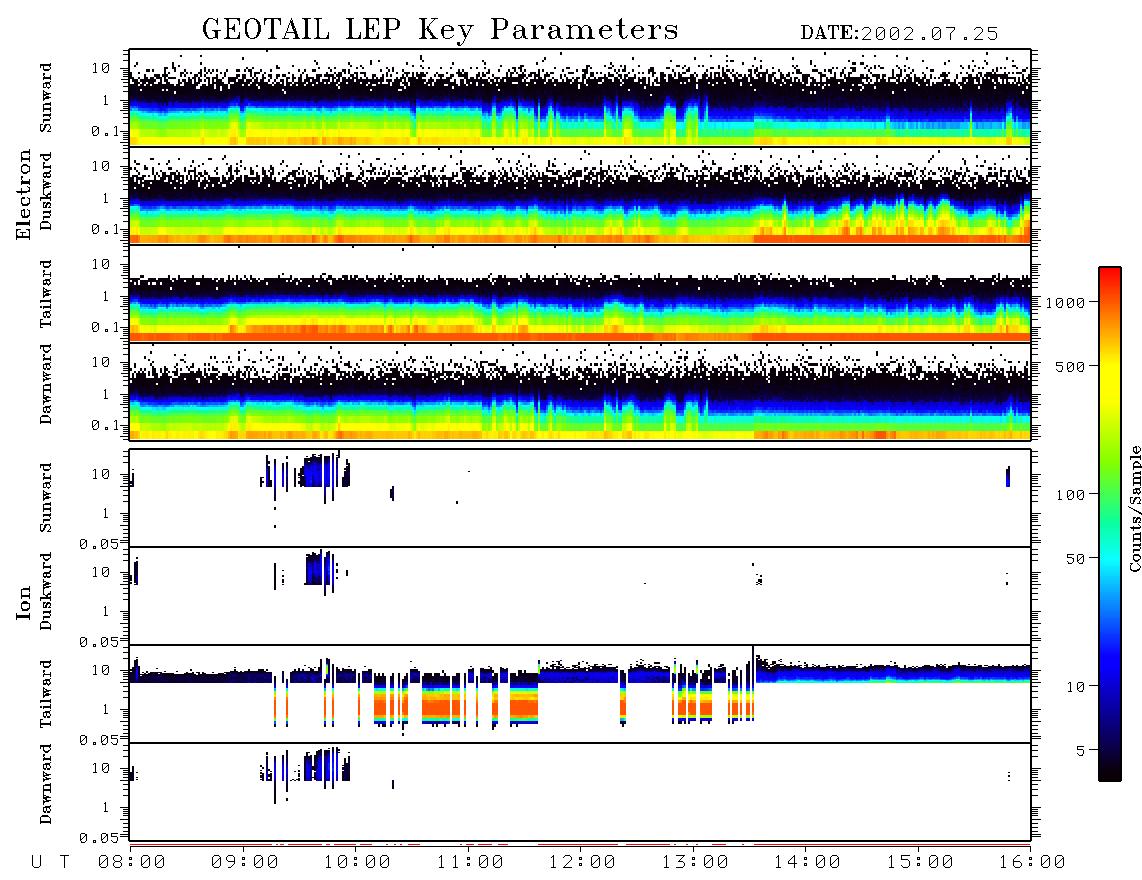Click the "U T" time axis label
Screen dimensions: 1142x880
pos(50,863)
